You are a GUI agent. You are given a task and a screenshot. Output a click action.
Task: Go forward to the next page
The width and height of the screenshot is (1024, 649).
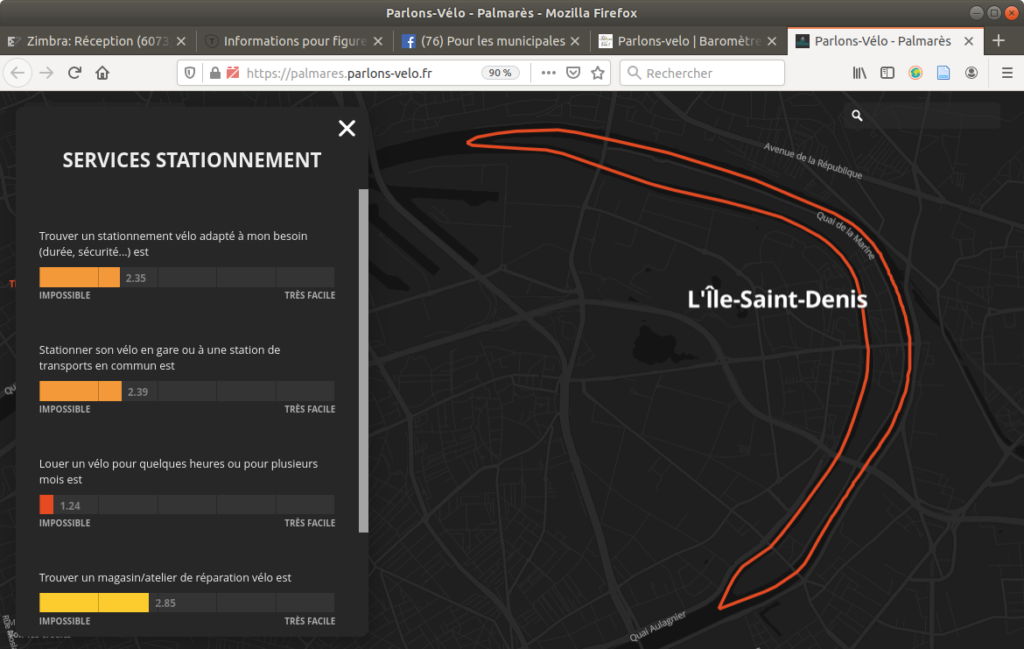click(x=46, y=72)
